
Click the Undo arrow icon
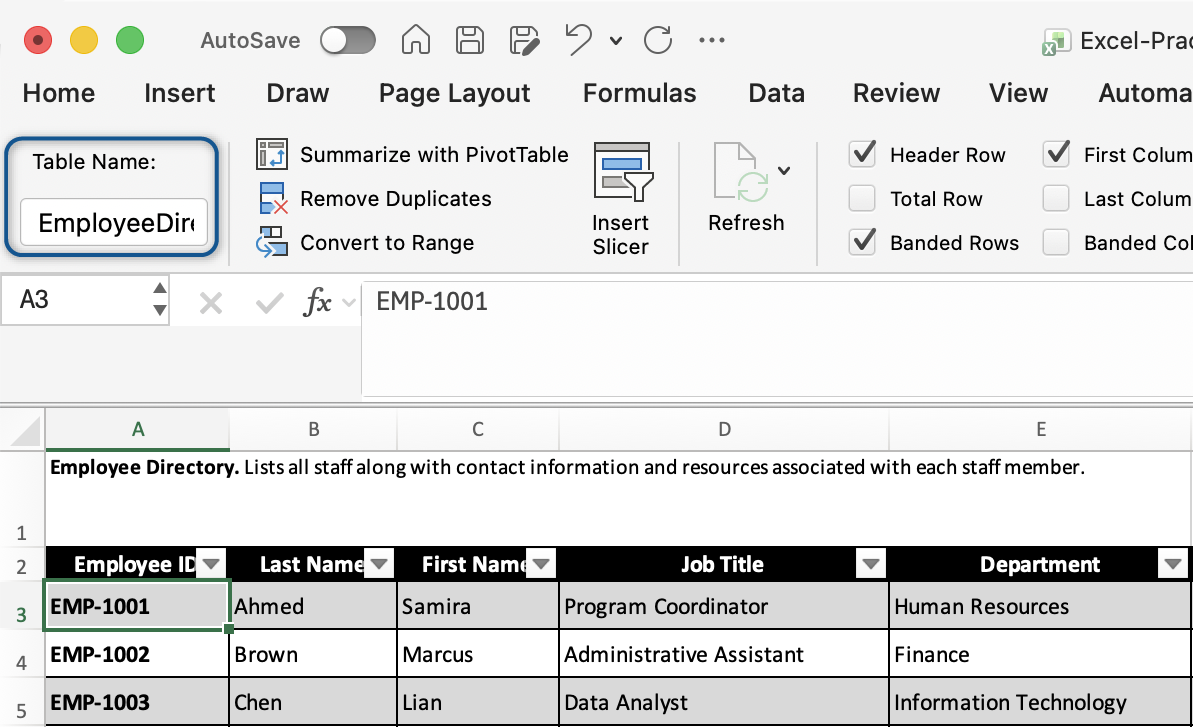tap(578, 40)
